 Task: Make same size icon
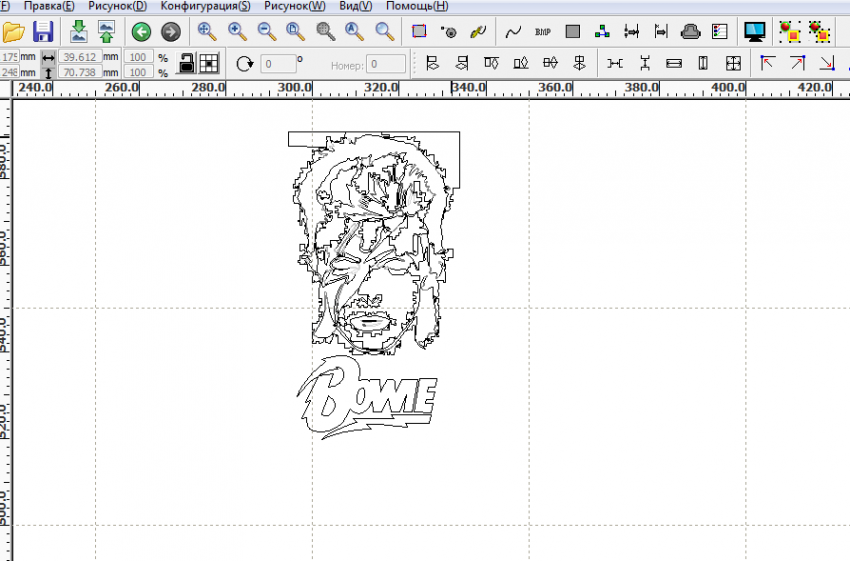(733, 63)
